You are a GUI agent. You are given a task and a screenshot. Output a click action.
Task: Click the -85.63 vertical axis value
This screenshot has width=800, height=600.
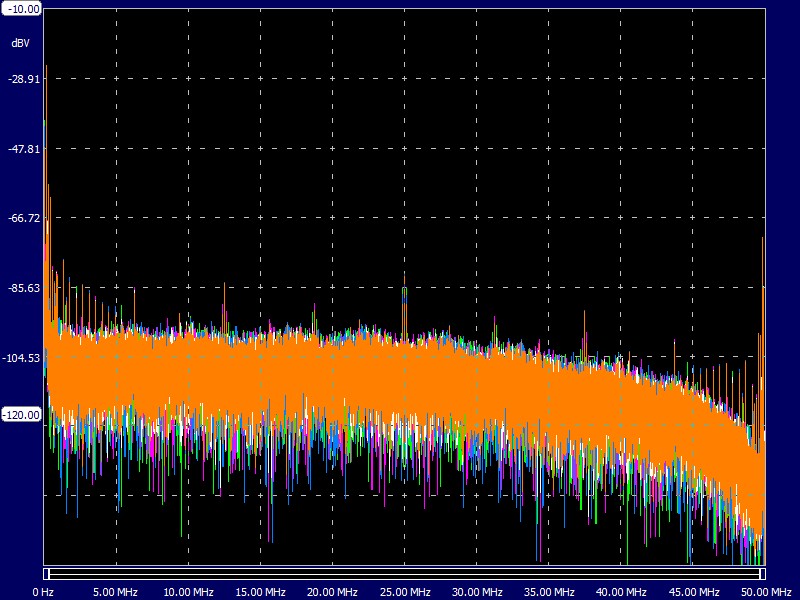click(x=23, y=288)
